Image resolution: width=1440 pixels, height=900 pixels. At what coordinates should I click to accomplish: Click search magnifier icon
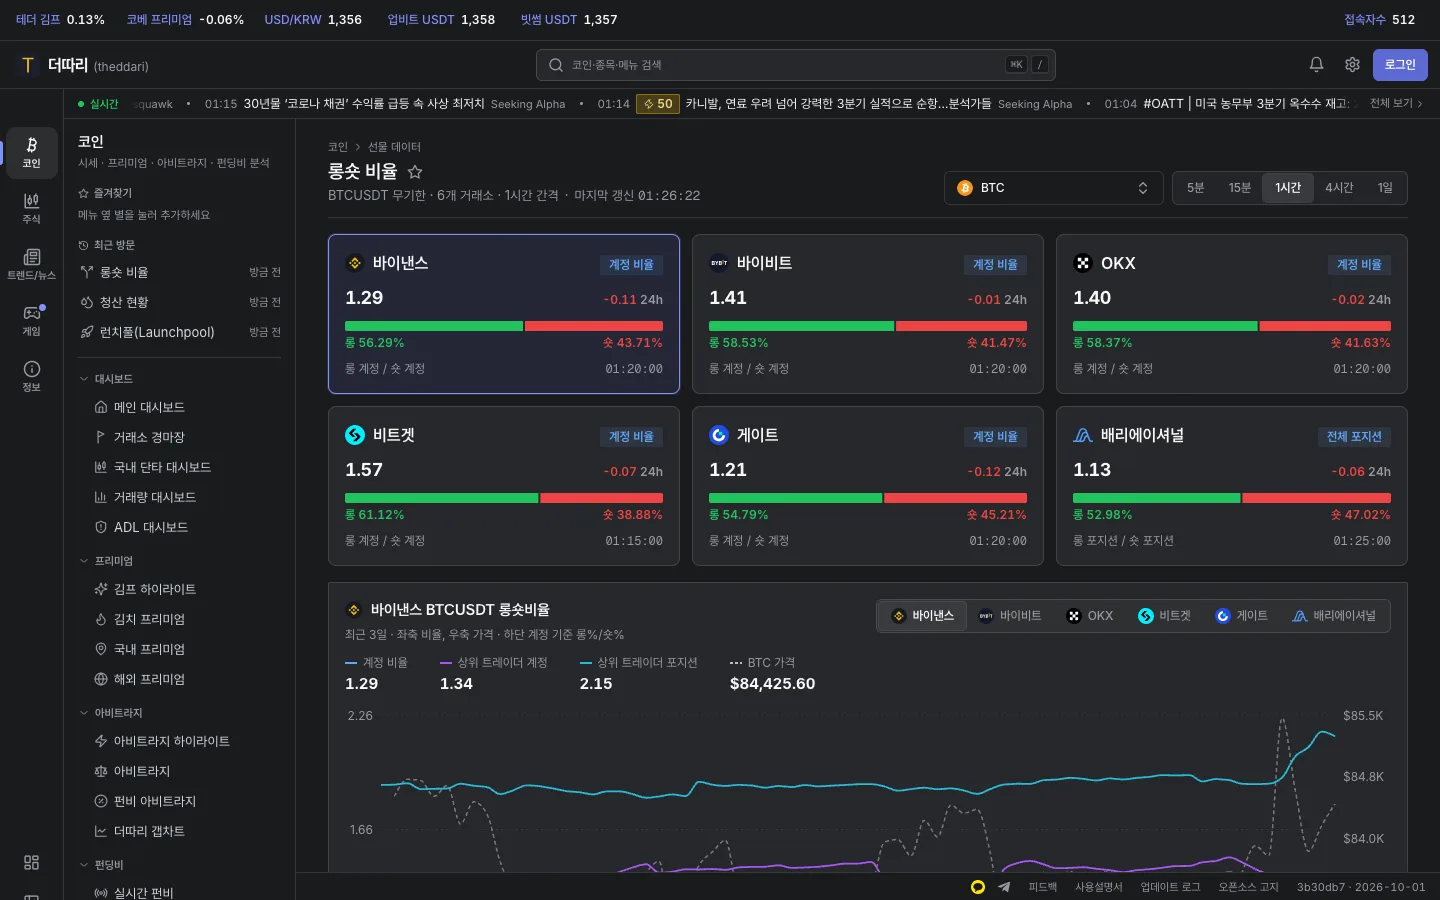point(556,65)
